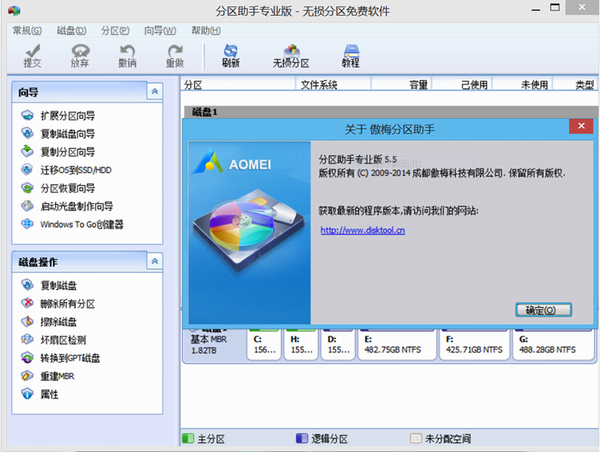The width and height of the screenshot is (600, 452).
Task: Open the 启动光盘制作向导 icon
Action: pos(27,206)
